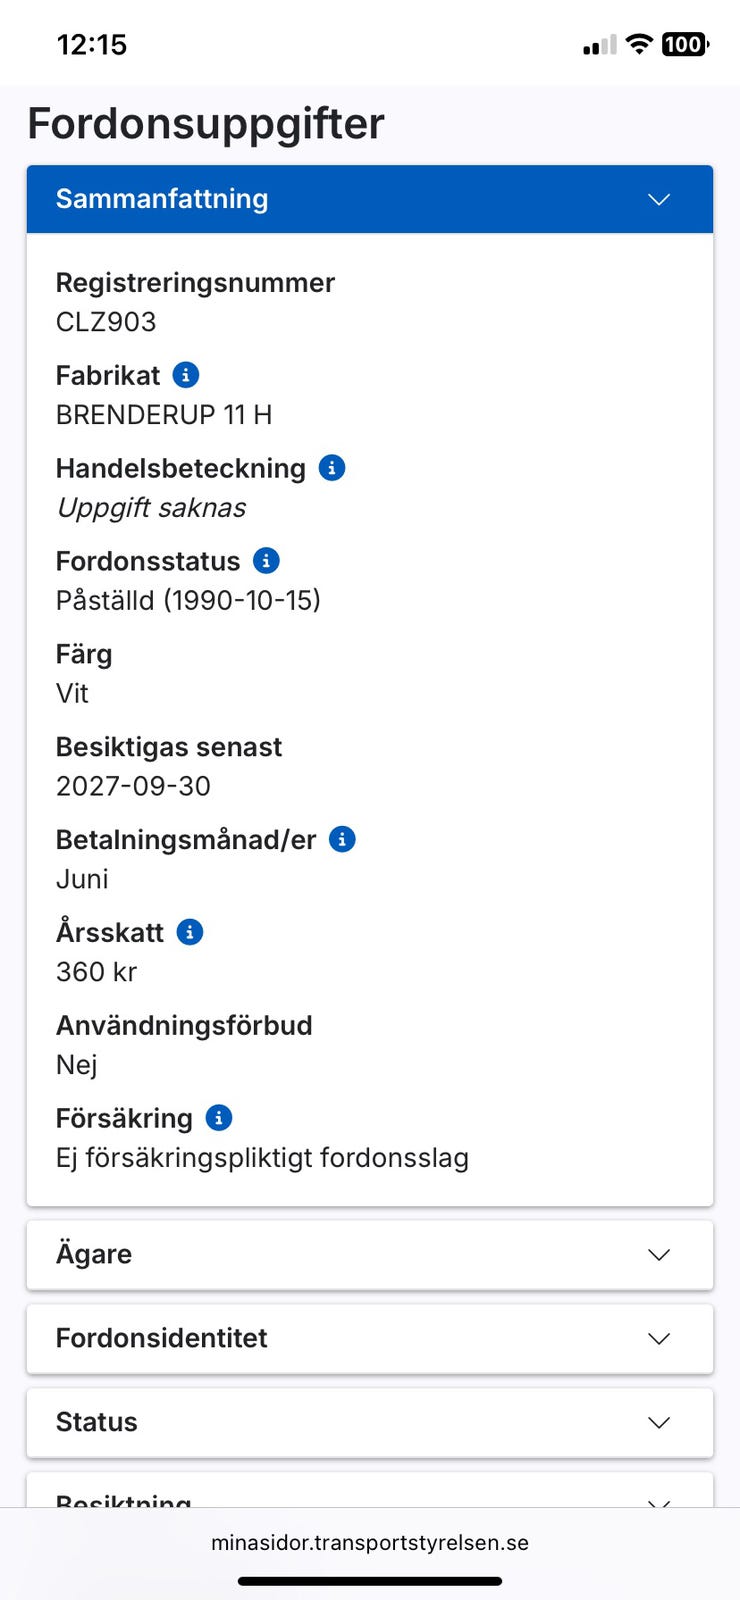The image size is (740, 1600).
Task: Expand the Status section
Action: tap(369, 1422)
